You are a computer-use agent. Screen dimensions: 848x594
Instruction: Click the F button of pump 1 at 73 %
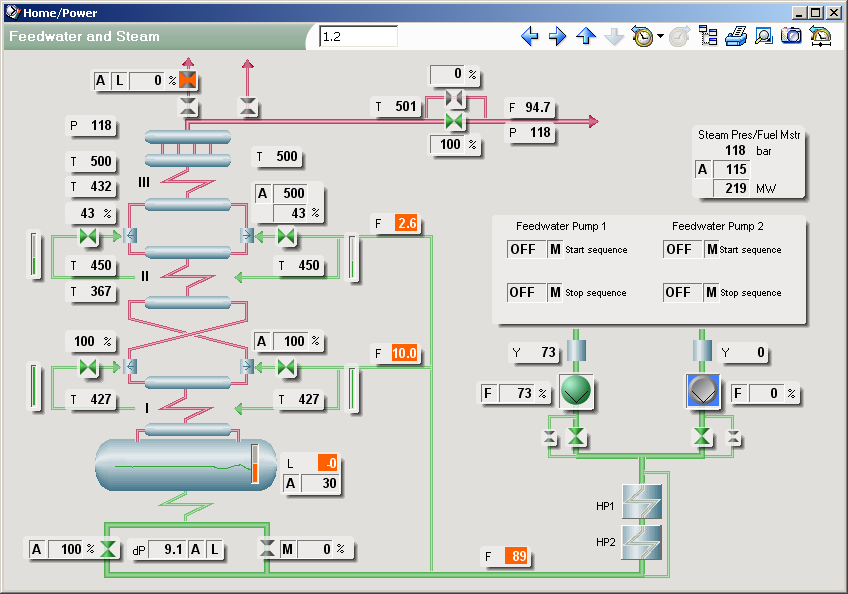[488, 393]
